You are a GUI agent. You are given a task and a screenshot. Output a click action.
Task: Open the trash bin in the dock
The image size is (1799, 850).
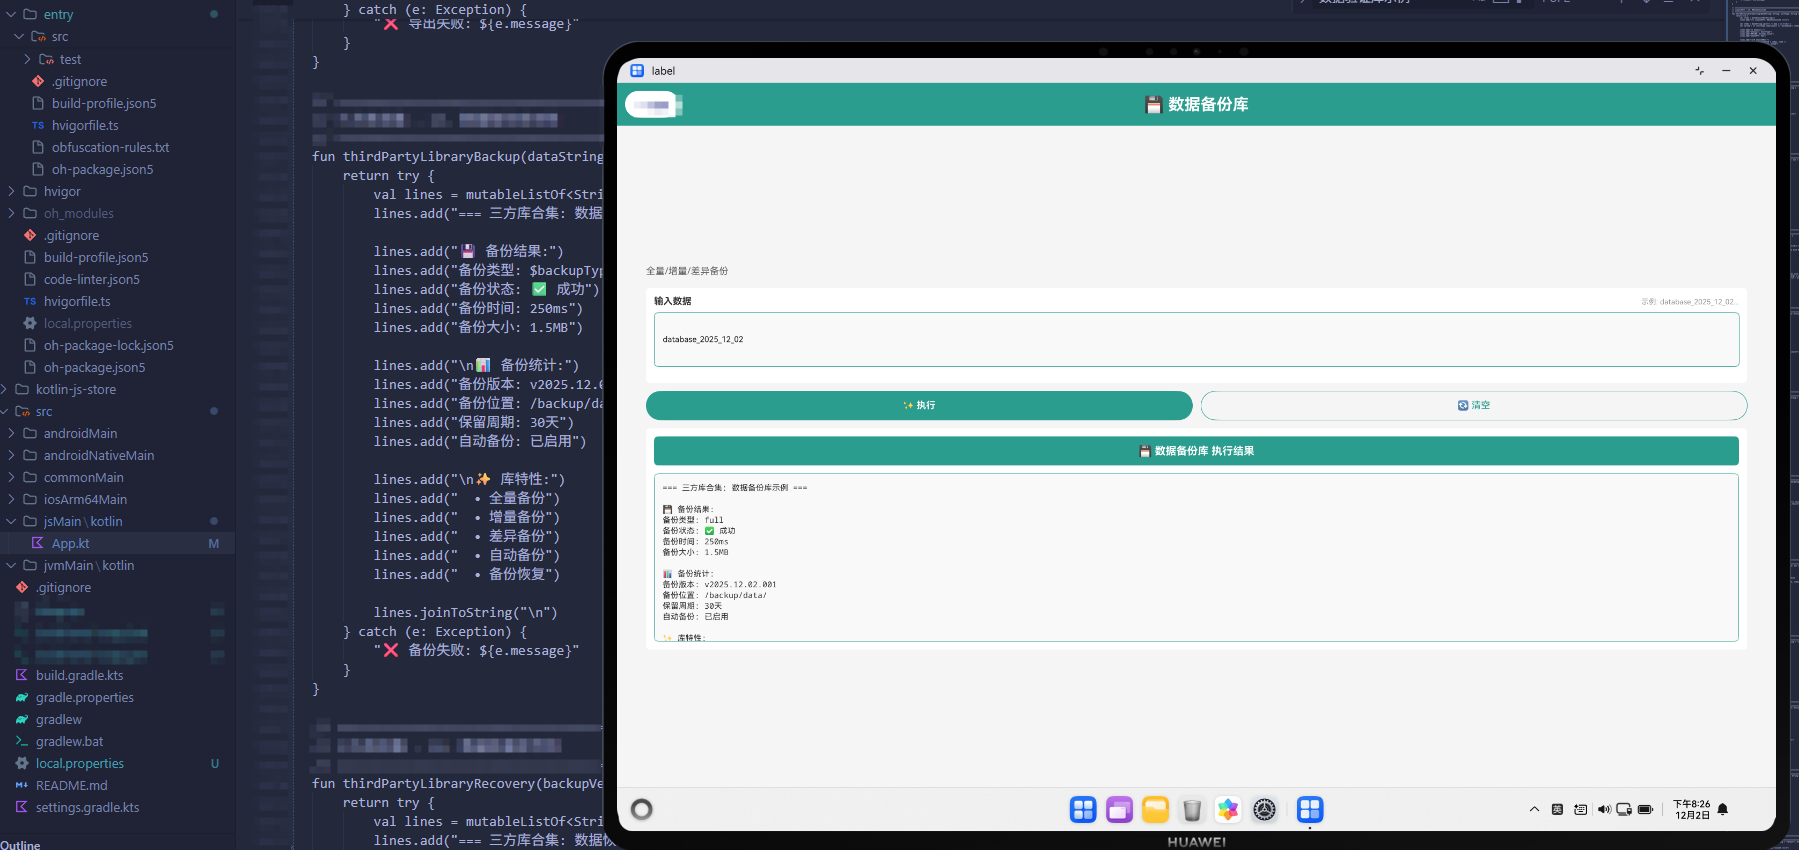1192,809
